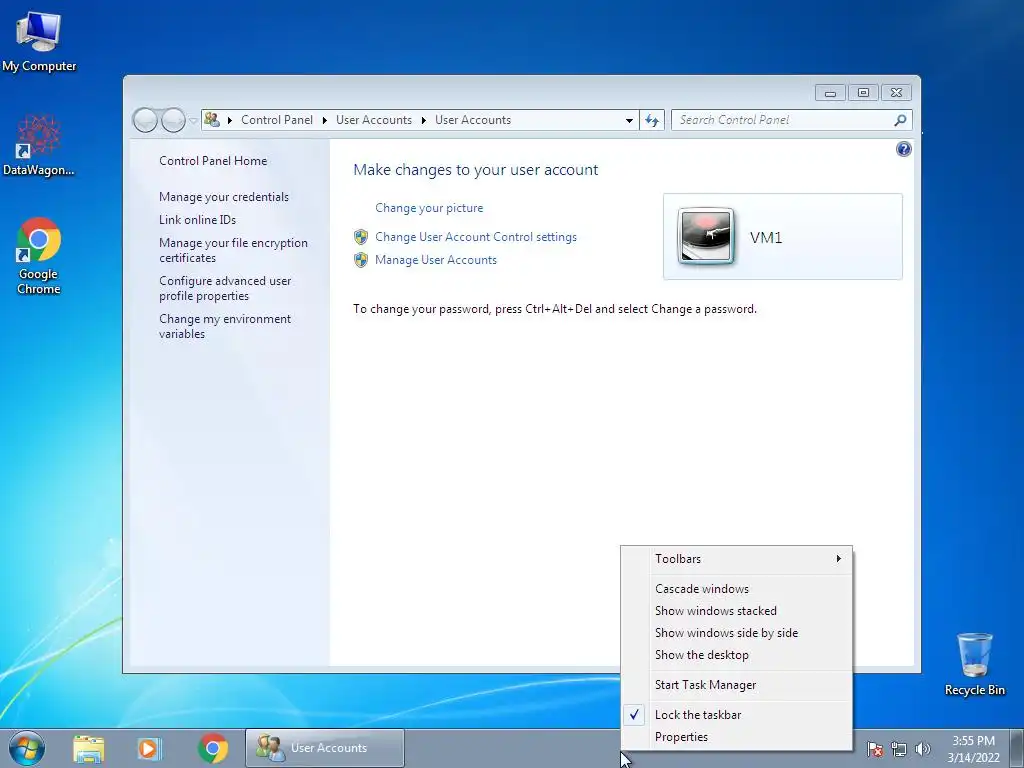This screenshot has width=1024, height=768.
Task: Expand the arrow before Control Panel breadcrumb
Action: [x=230, y=120]
